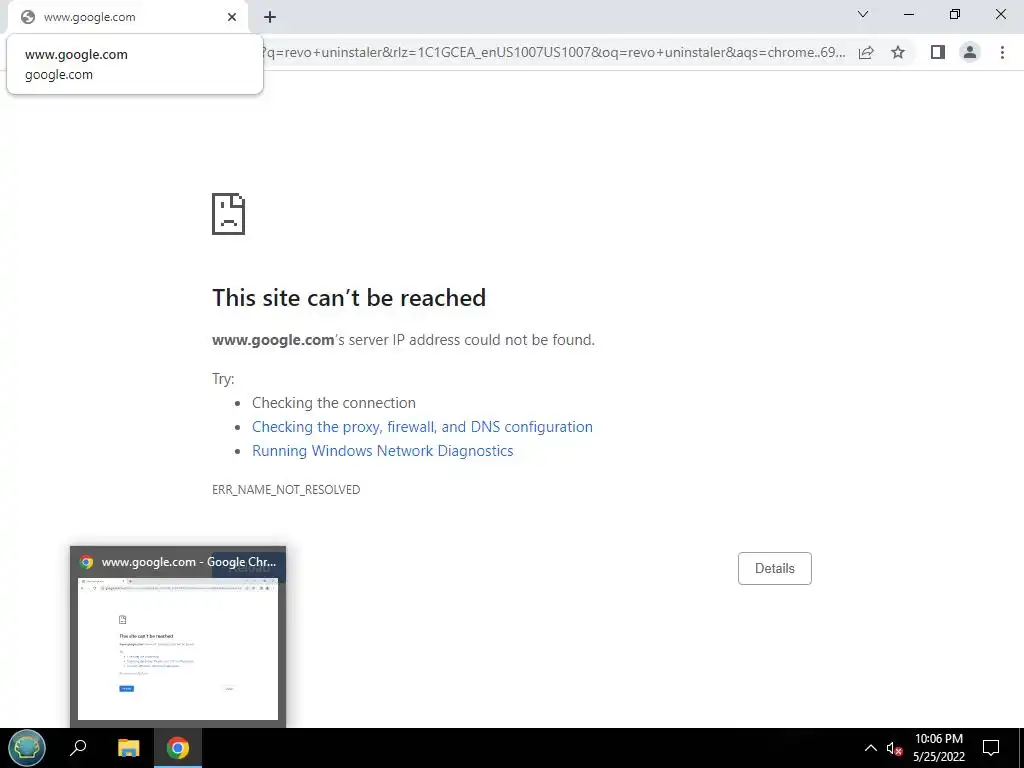This screenshot has width=1024, height=768.
Task: Open a new tab with plus button
Action: [x=270, y=17]
